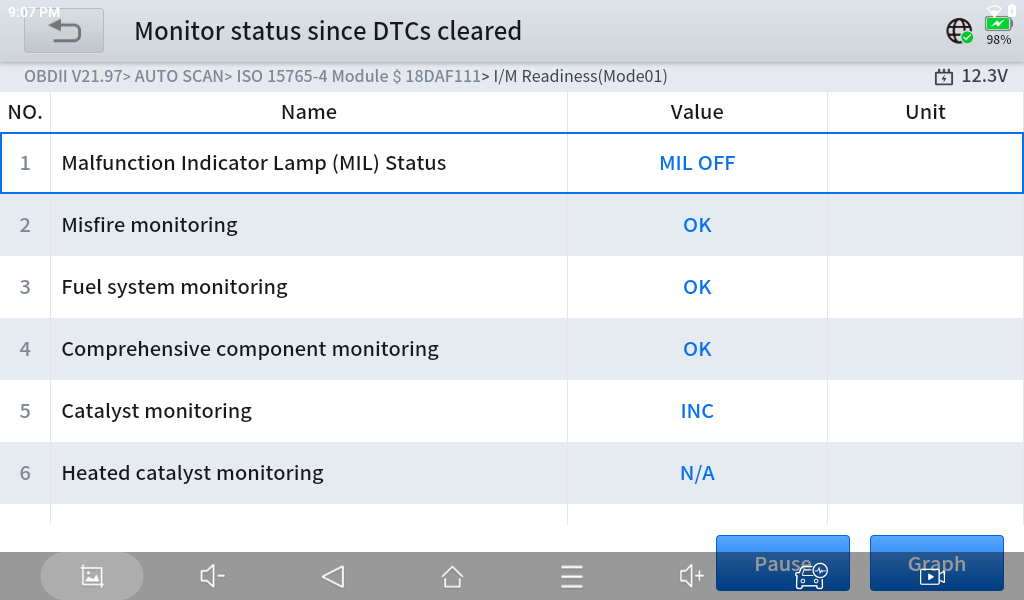Open recent apps menu with three-line icon

(x=571, y=576)
